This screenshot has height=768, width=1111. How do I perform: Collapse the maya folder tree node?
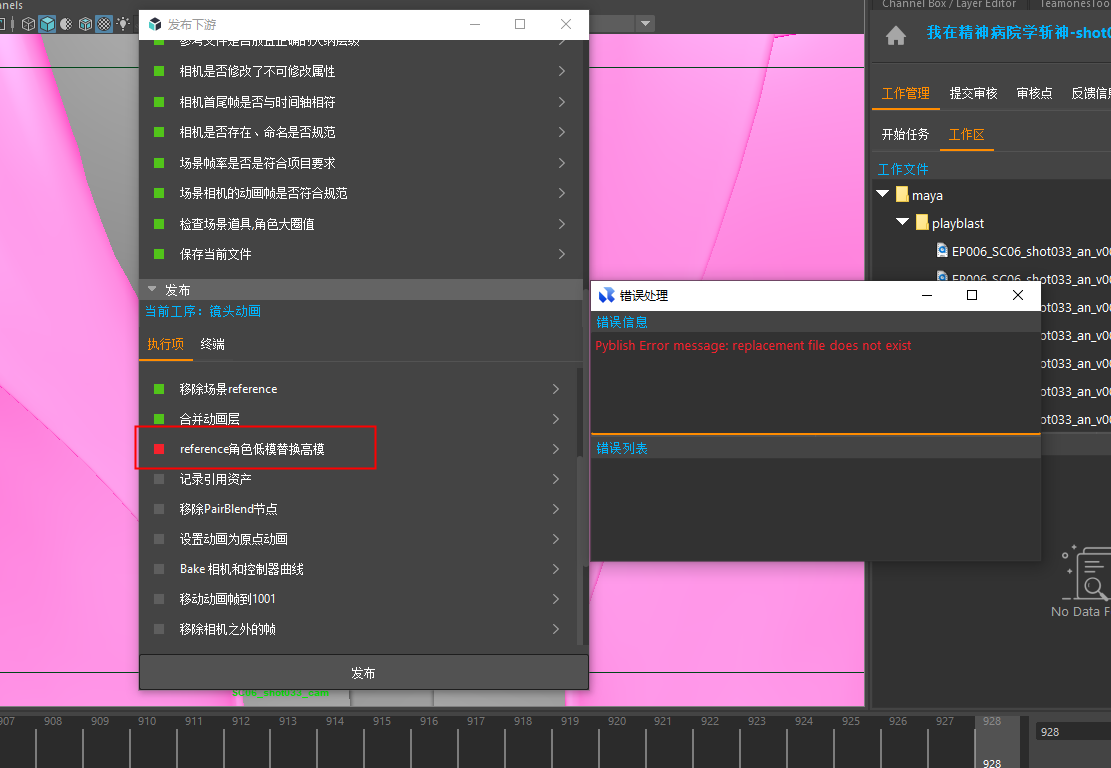[882, 195]
